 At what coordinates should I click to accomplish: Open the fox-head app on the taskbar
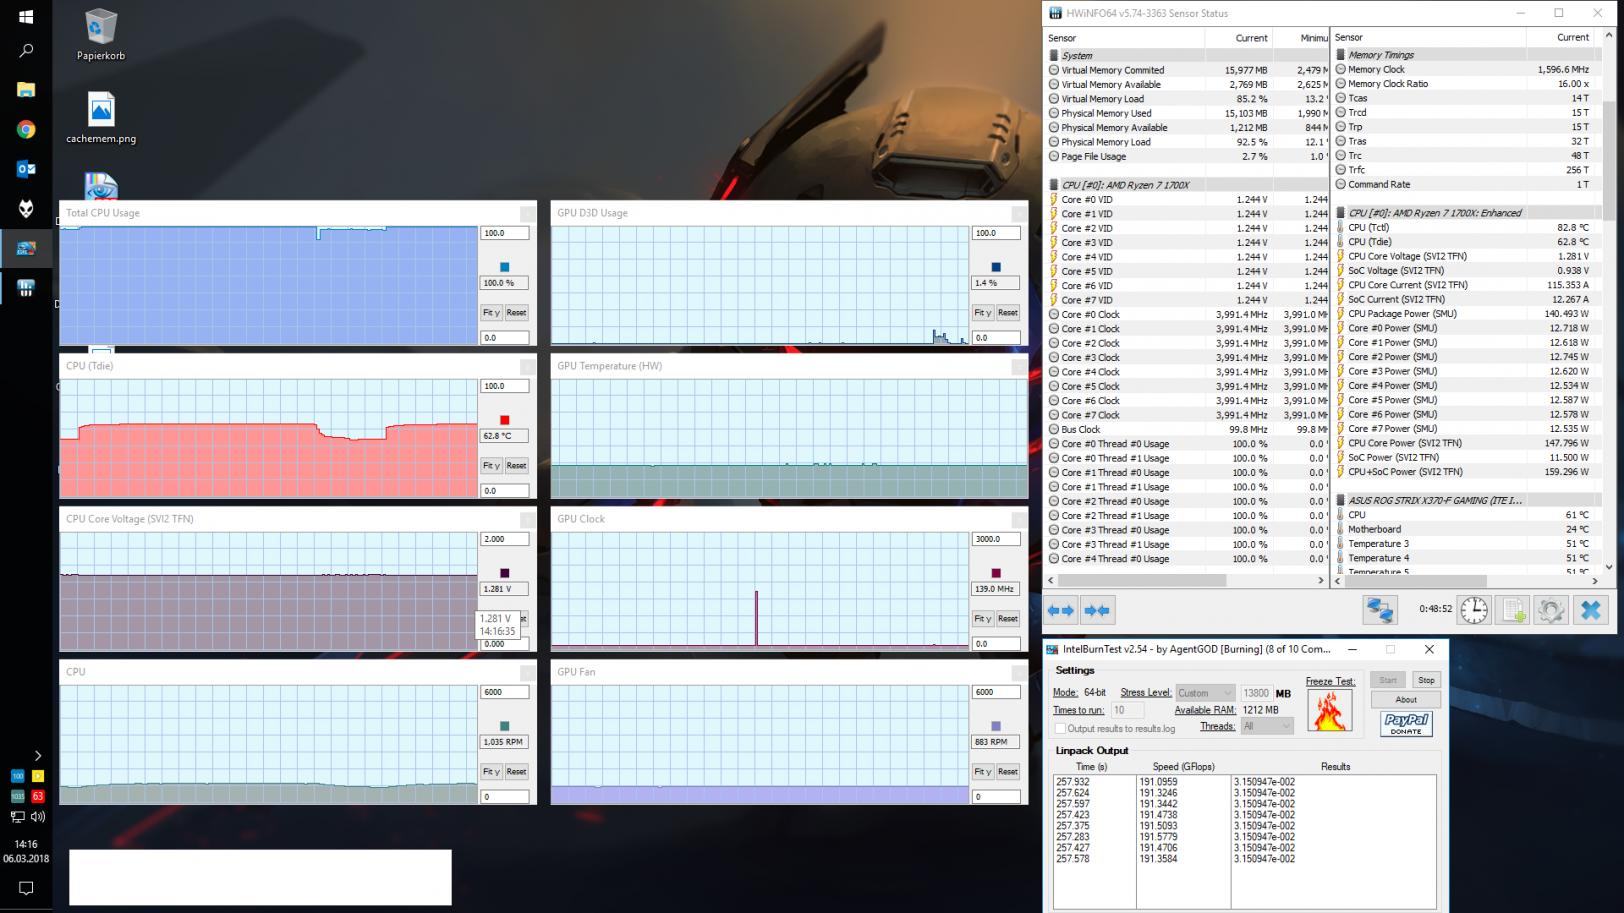coord(26,208)
